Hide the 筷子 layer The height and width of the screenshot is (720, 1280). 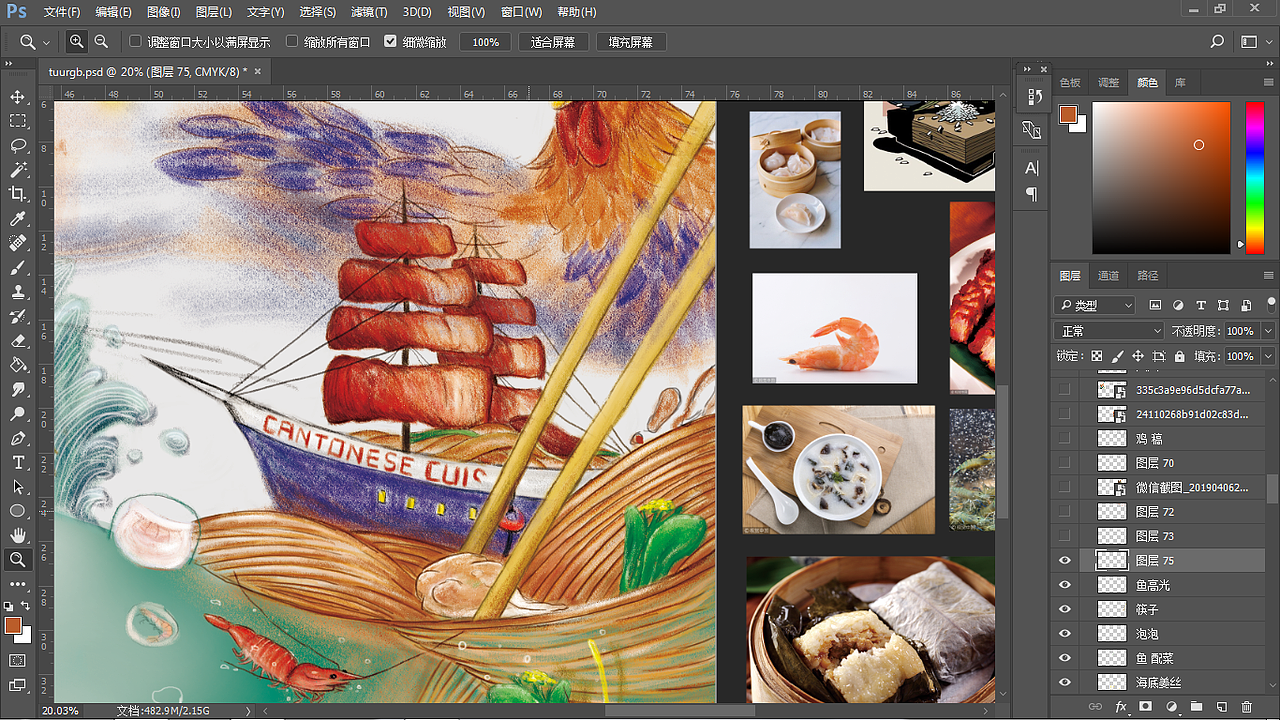point(1064,609)
